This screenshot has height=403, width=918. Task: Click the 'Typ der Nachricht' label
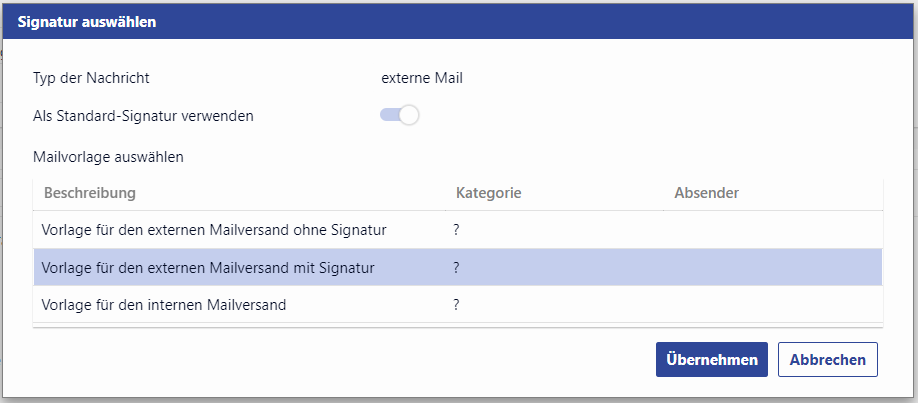click(91, 77)
